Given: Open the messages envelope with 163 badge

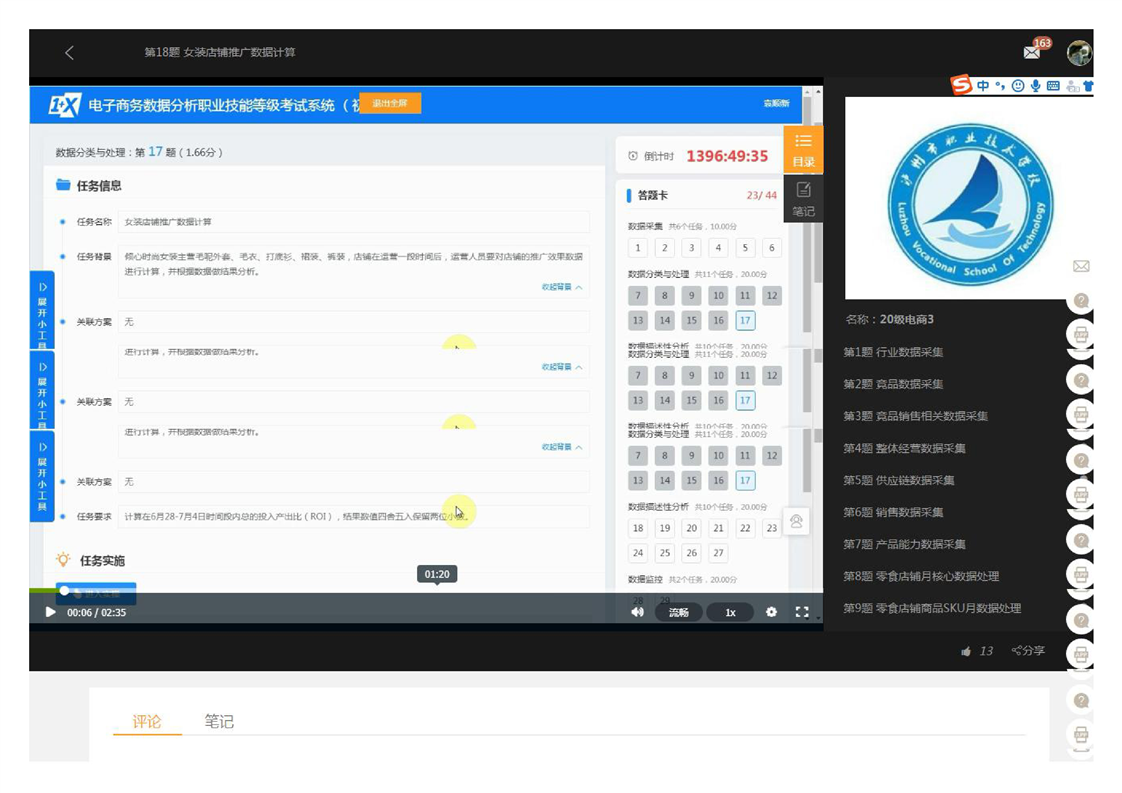Looking at the screenshot, I should click(x=1033, y=52).
